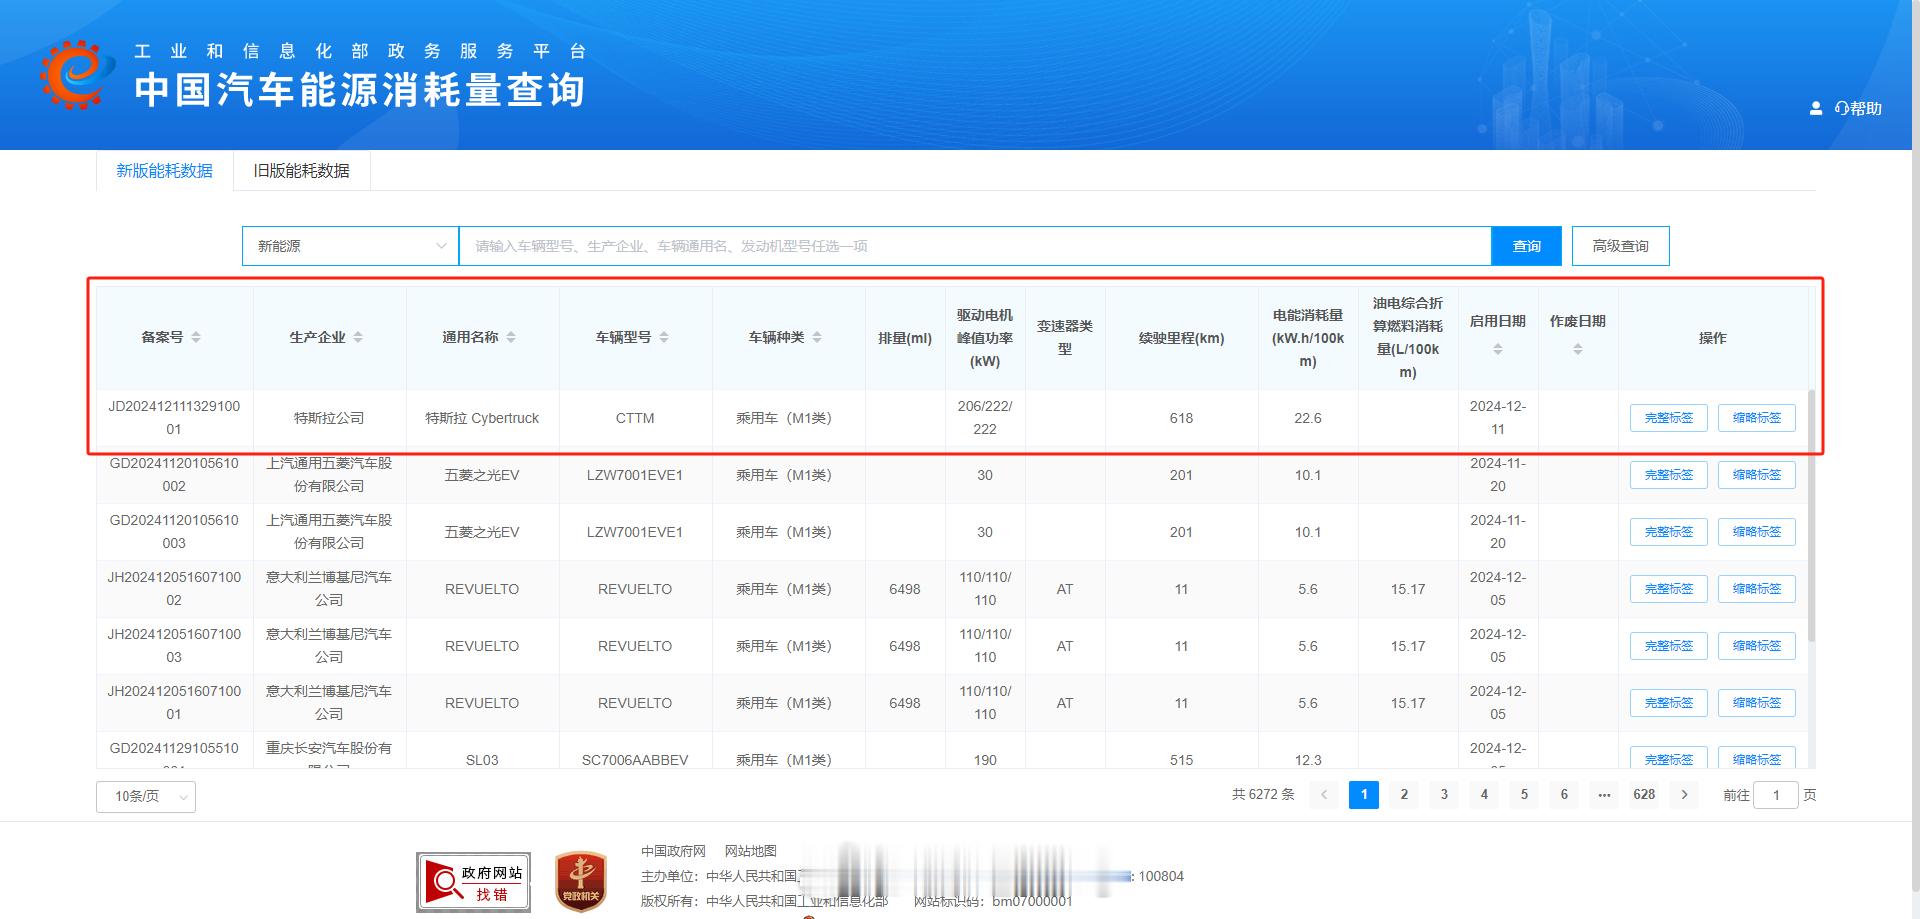Sort table by 生产企业 column
Viewport: 1920px width, 919px height.
tap(358, 338)
